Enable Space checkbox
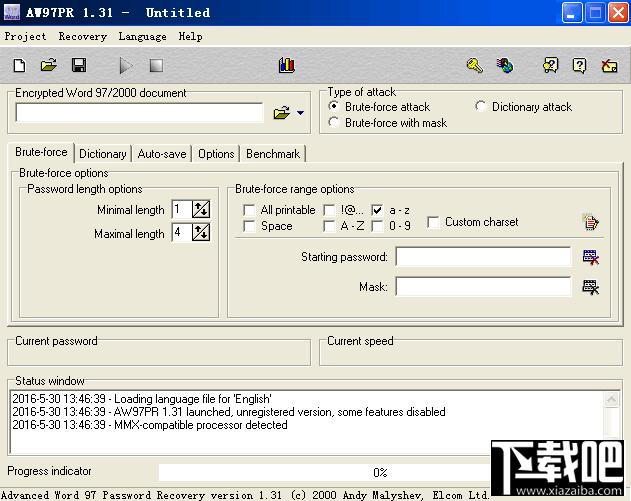 coord(249,226)
